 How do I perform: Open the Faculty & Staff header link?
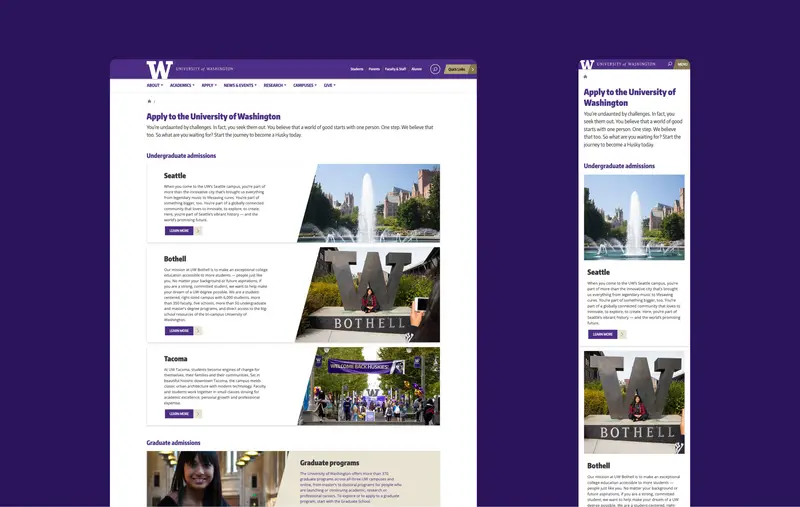click(x=395, y=69)
